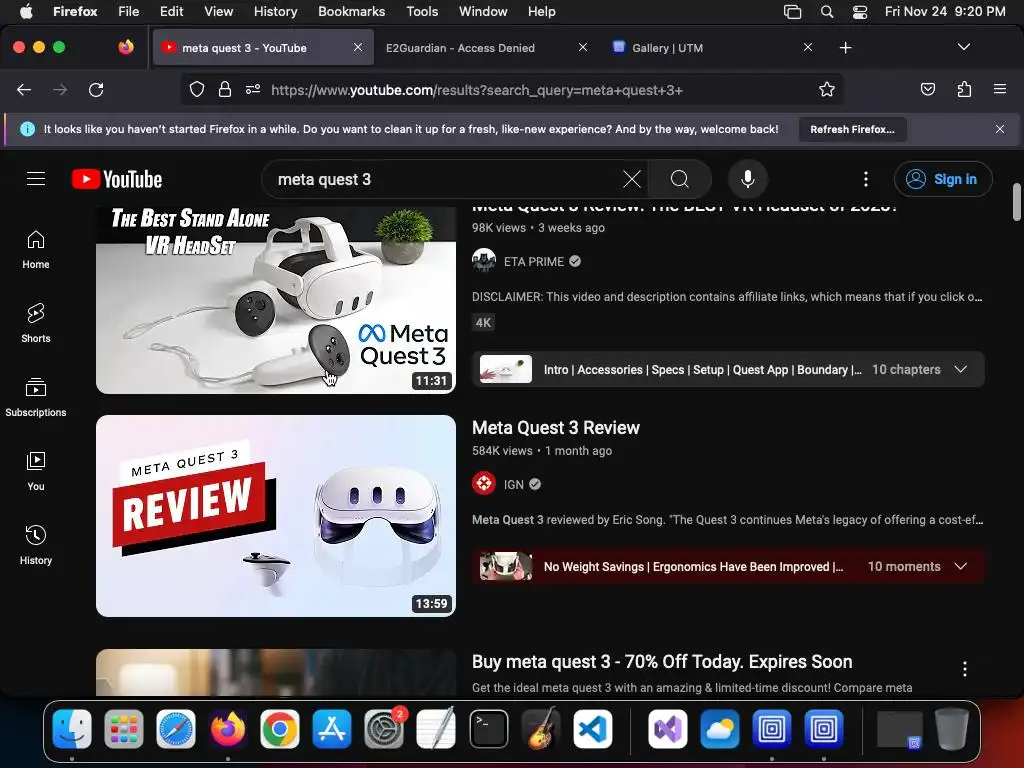Click the Refresh Firefox… button
Screen dimensions: 1024x768
click(x=852, y=129)
